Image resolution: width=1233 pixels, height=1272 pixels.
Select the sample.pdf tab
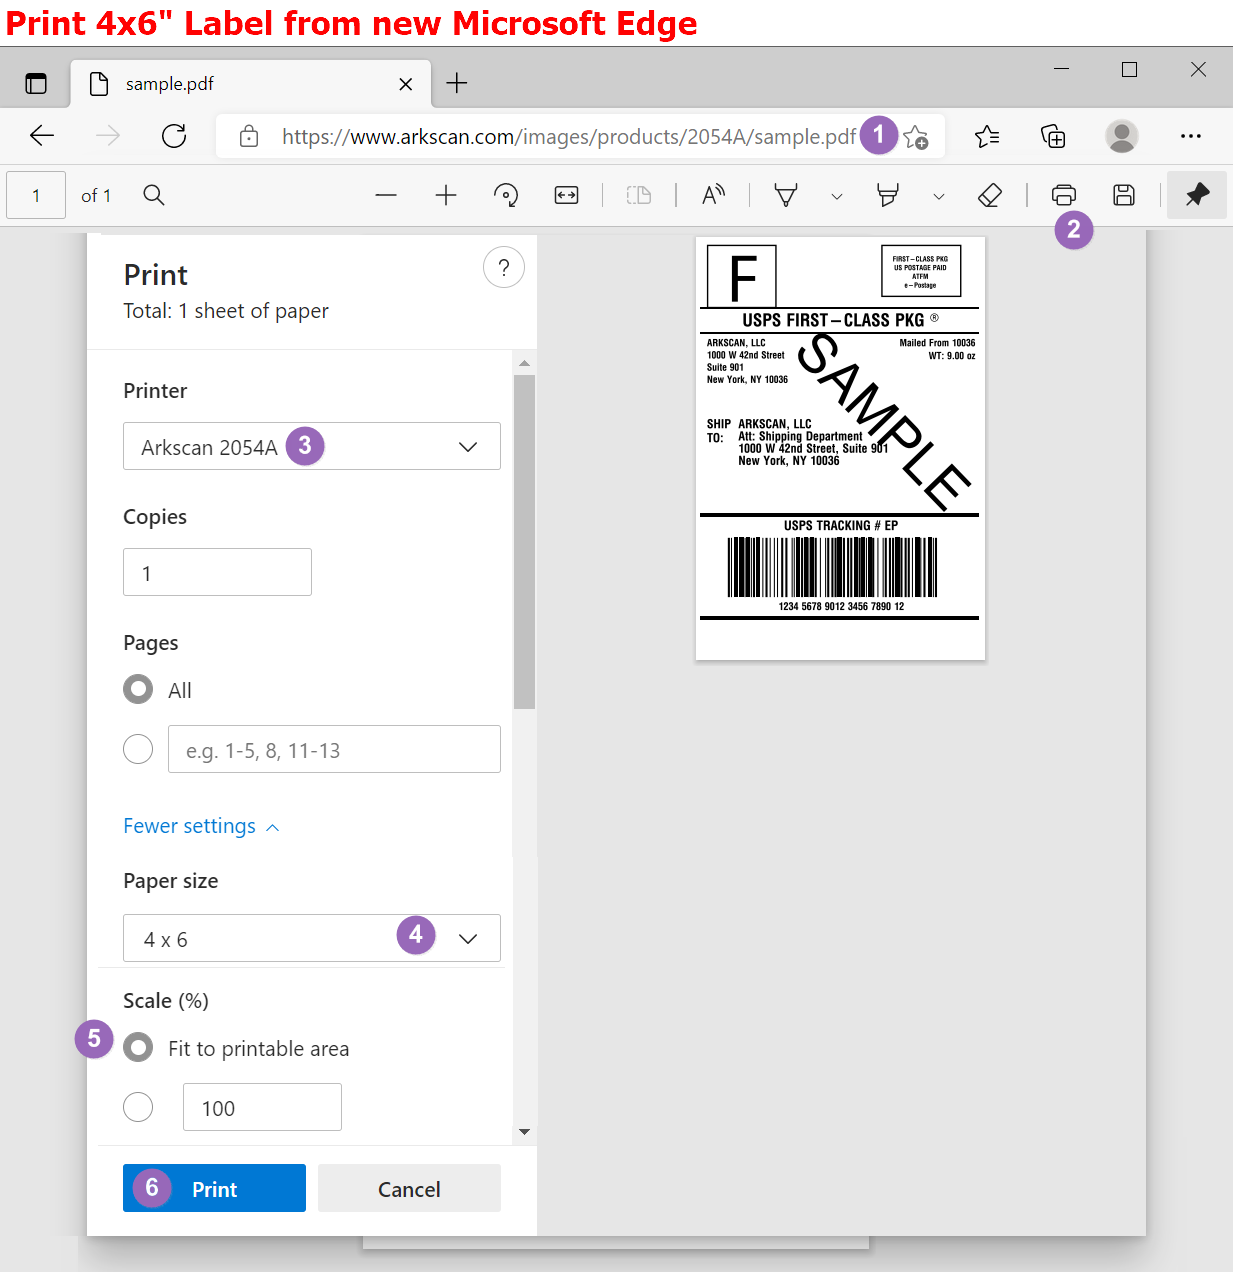250,84
